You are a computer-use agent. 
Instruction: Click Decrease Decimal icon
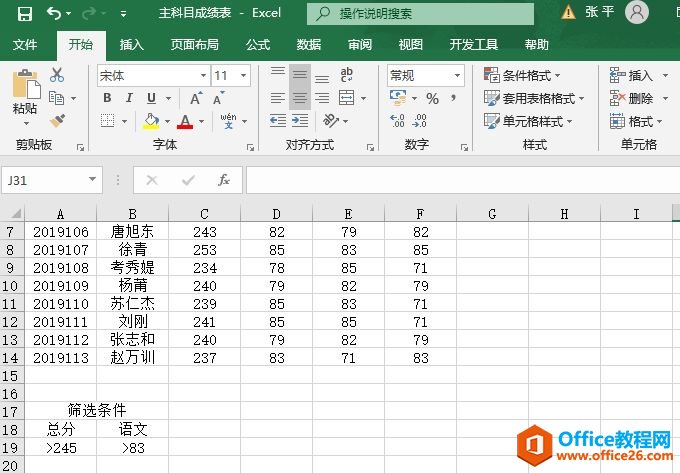pyautogui.click(x=419, y=121)
